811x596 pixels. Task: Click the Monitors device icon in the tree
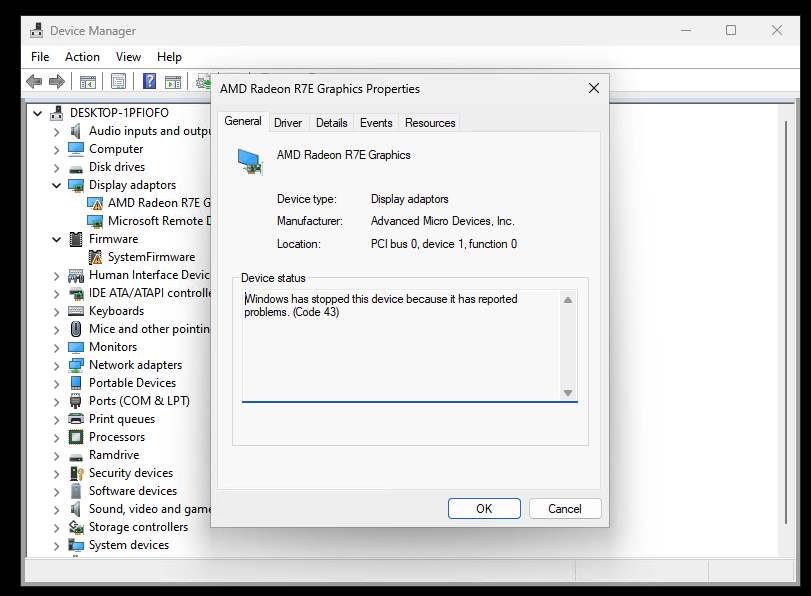(78, 346)
